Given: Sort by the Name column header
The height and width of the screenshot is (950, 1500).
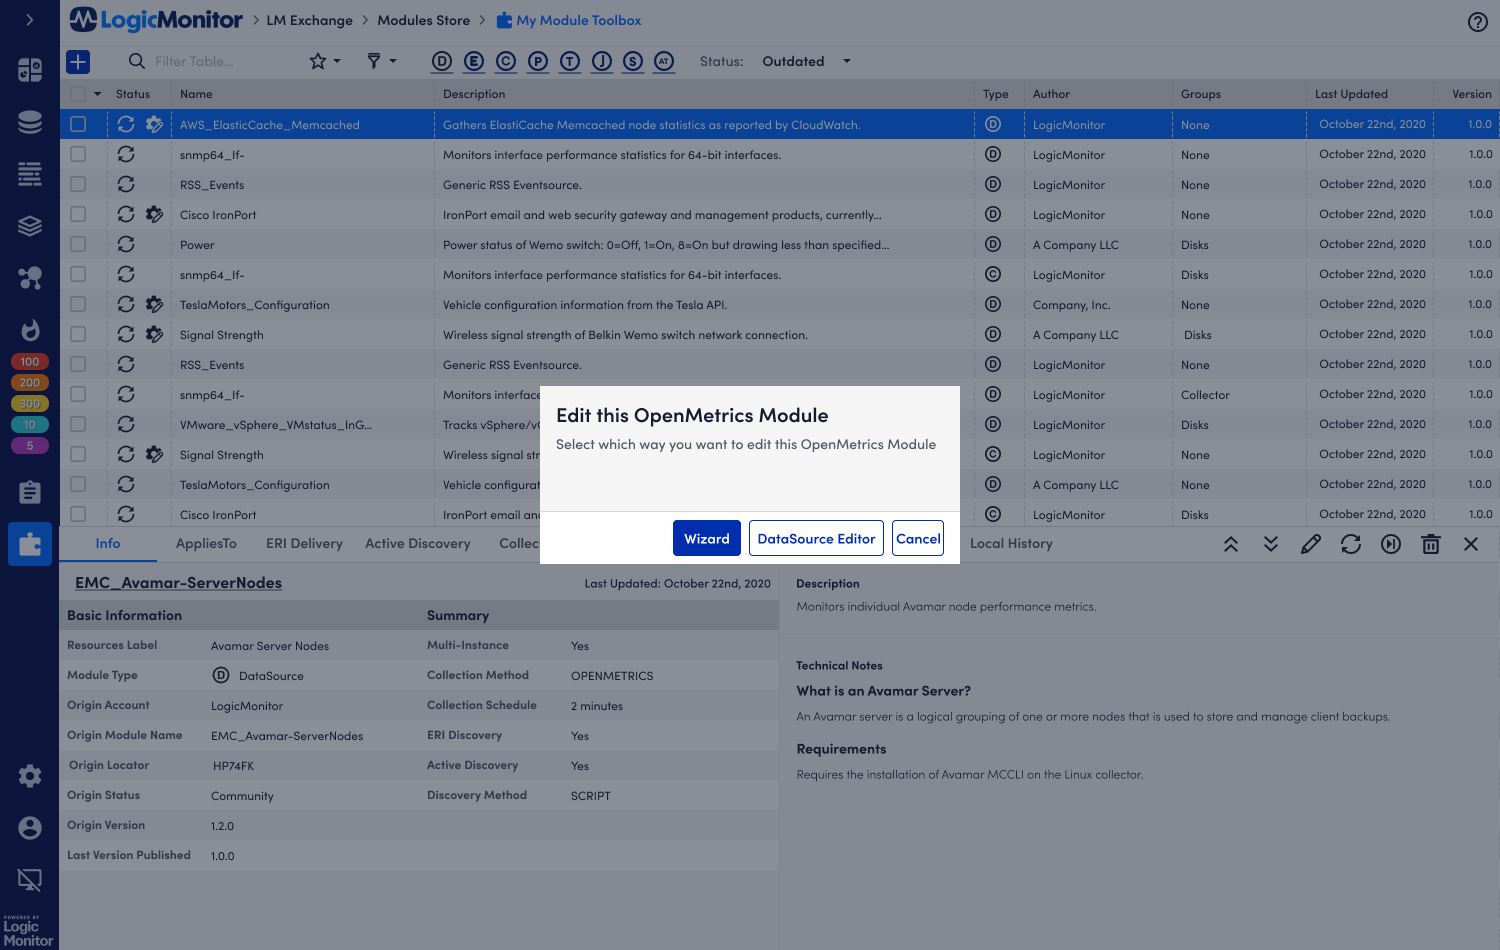Looking at the screenshot, I should pos(196,94).
